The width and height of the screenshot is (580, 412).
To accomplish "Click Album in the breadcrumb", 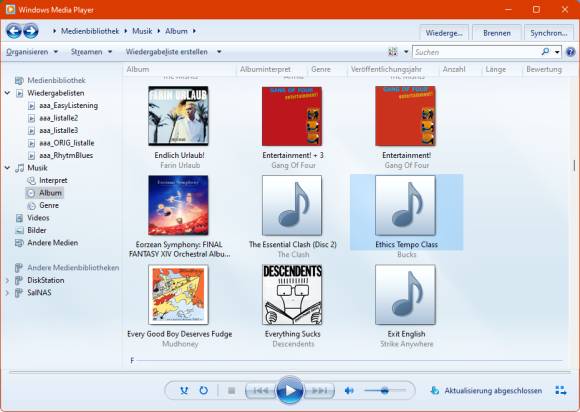I will coord(176,31).
